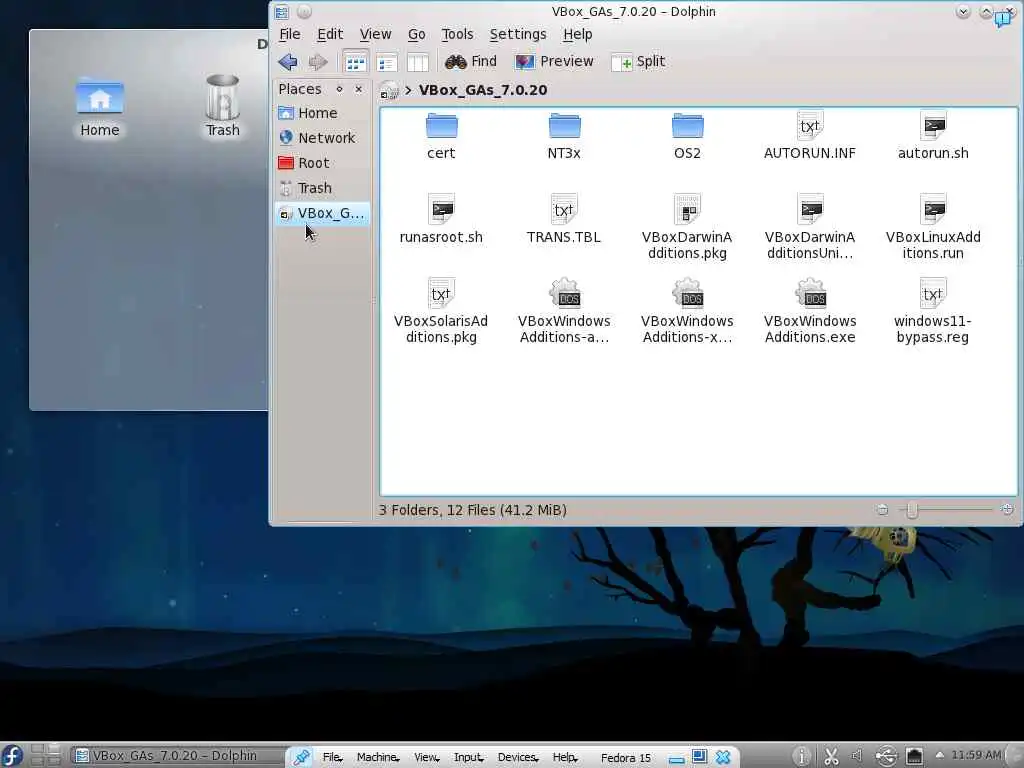Viewport: 1024px width, 768px height.
Task: Open the VirtualBox Machine menu
Action: pyautogui.click(x=377, y=758)
